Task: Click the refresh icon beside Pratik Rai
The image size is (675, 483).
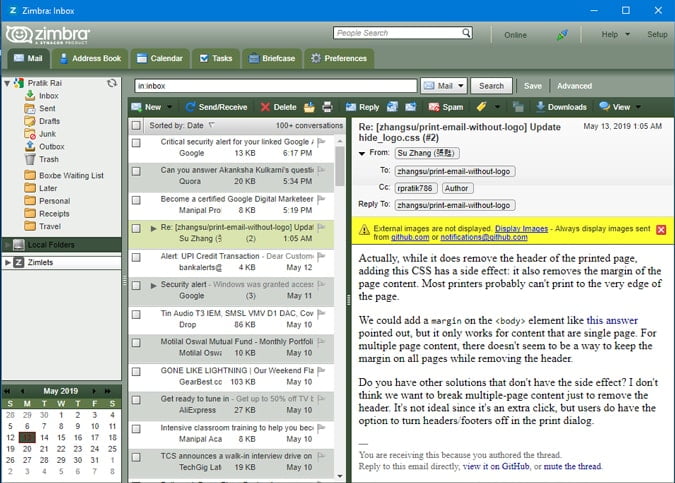Action: 112,82
